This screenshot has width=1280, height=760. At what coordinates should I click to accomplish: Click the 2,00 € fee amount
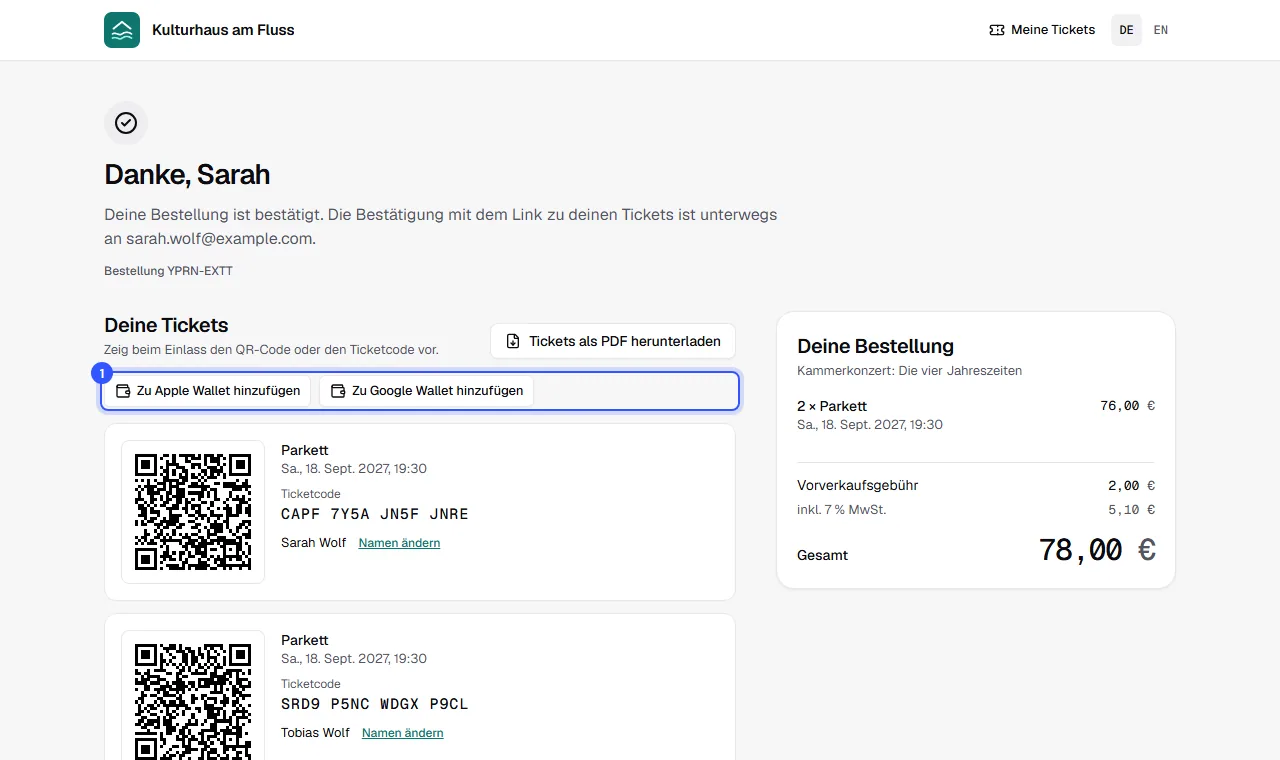(x=1132, y=485)
